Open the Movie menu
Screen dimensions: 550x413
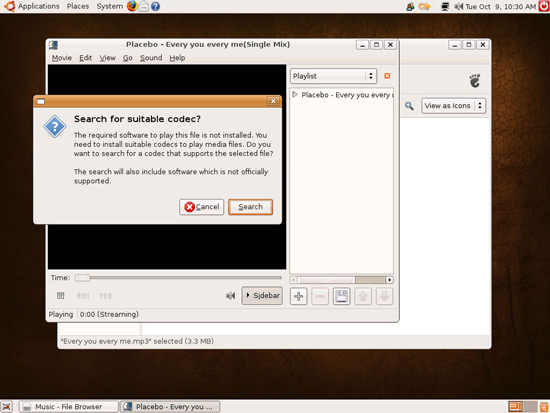[x=62, y=58]
